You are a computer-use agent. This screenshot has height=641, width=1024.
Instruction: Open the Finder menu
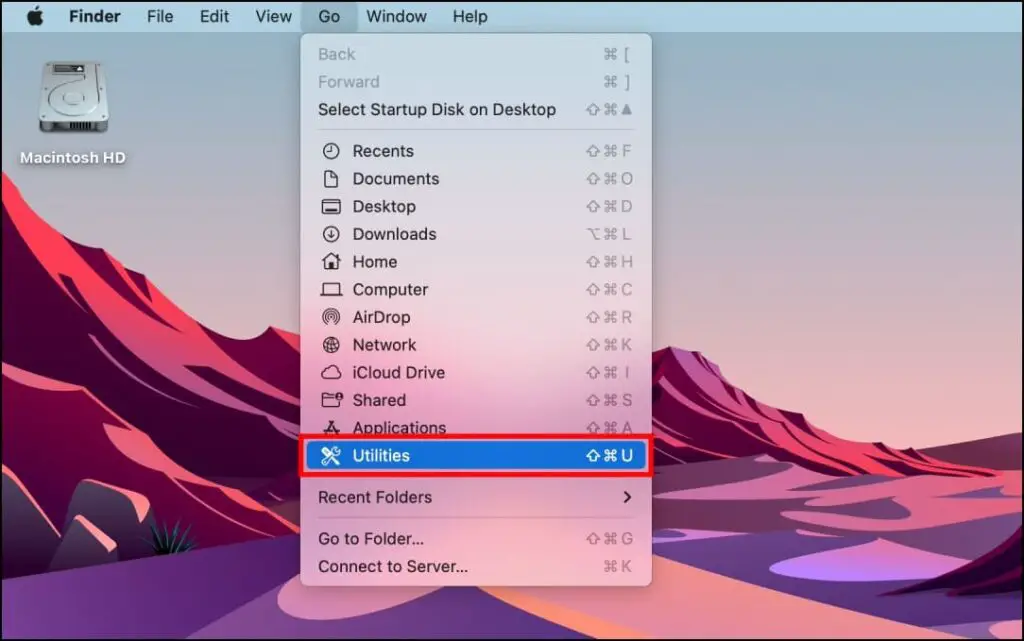click(x=95, y=16)
